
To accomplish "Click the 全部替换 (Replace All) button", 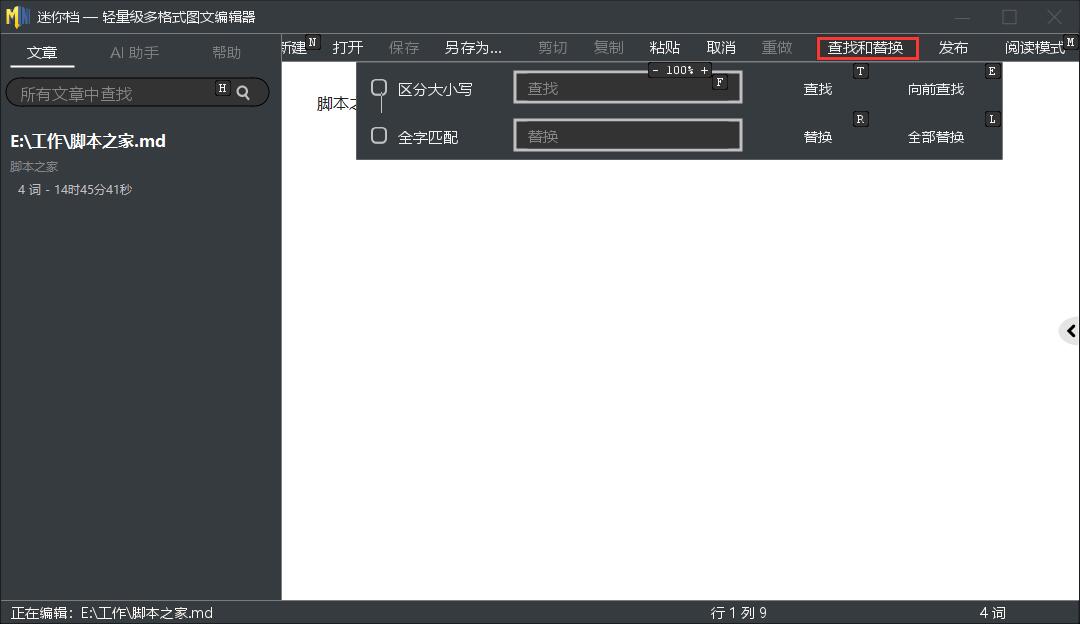I will point(935,136).
